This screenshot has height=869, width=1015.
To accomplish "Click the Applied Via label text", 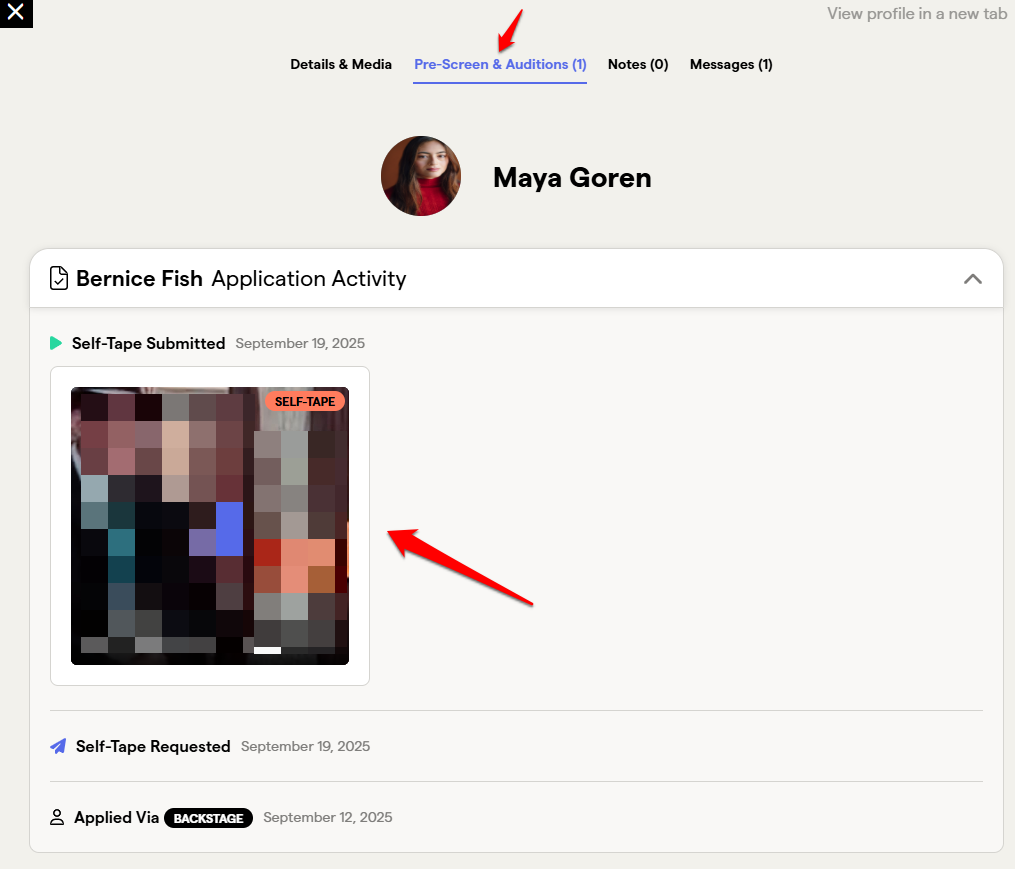I will click(117, 817).
